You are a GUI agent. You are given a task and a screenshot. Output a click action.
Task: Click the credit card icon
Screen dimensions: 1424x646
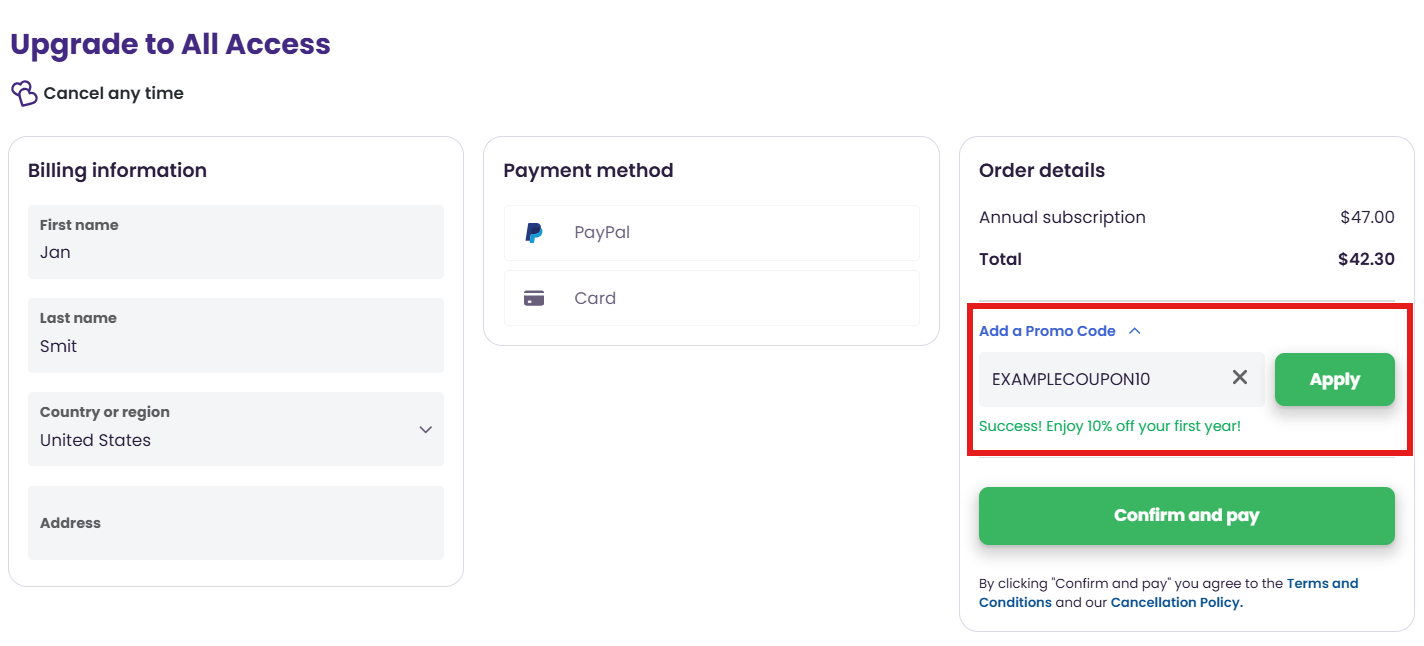(x=534, y=298)
